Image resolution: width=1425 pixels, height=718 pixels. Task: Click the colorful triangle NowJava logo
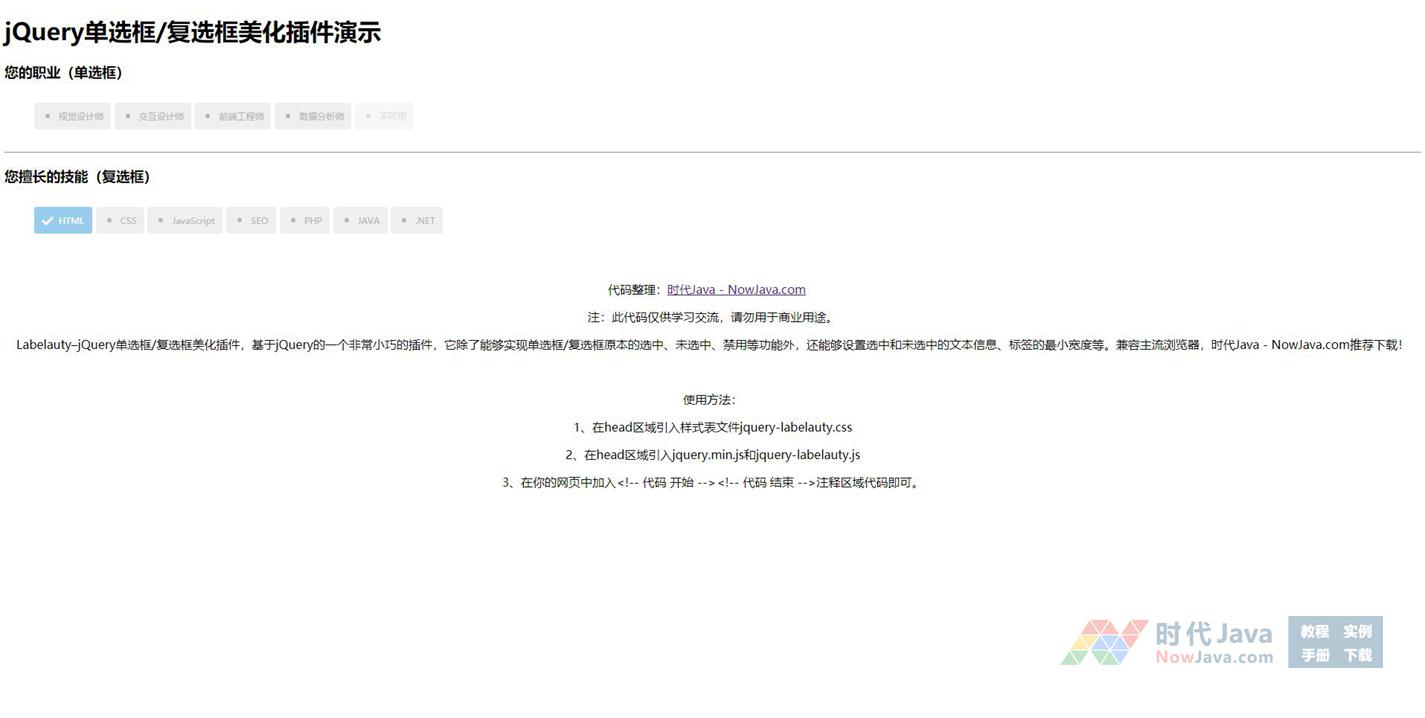[x=1104, y=642]
